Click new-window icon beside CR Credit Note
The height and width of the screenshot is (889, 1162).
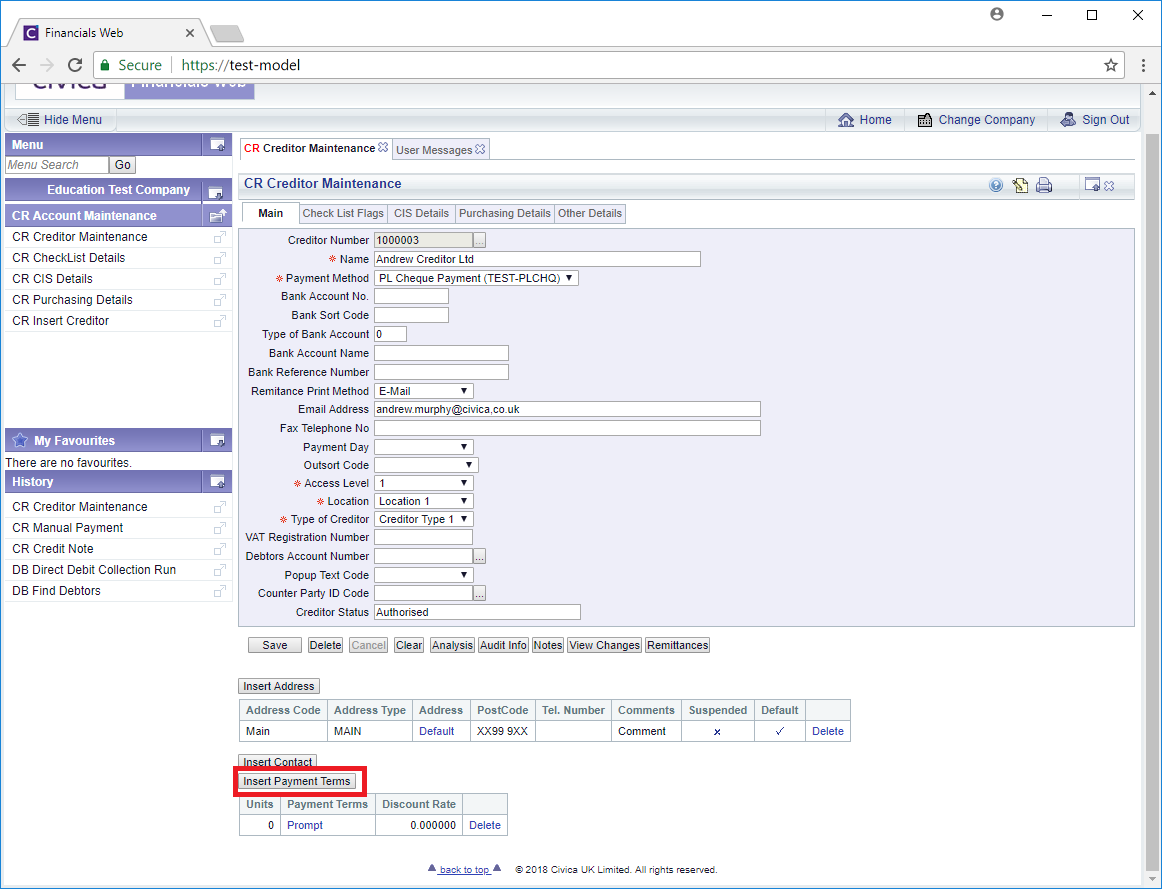click(x=219, y=549)
